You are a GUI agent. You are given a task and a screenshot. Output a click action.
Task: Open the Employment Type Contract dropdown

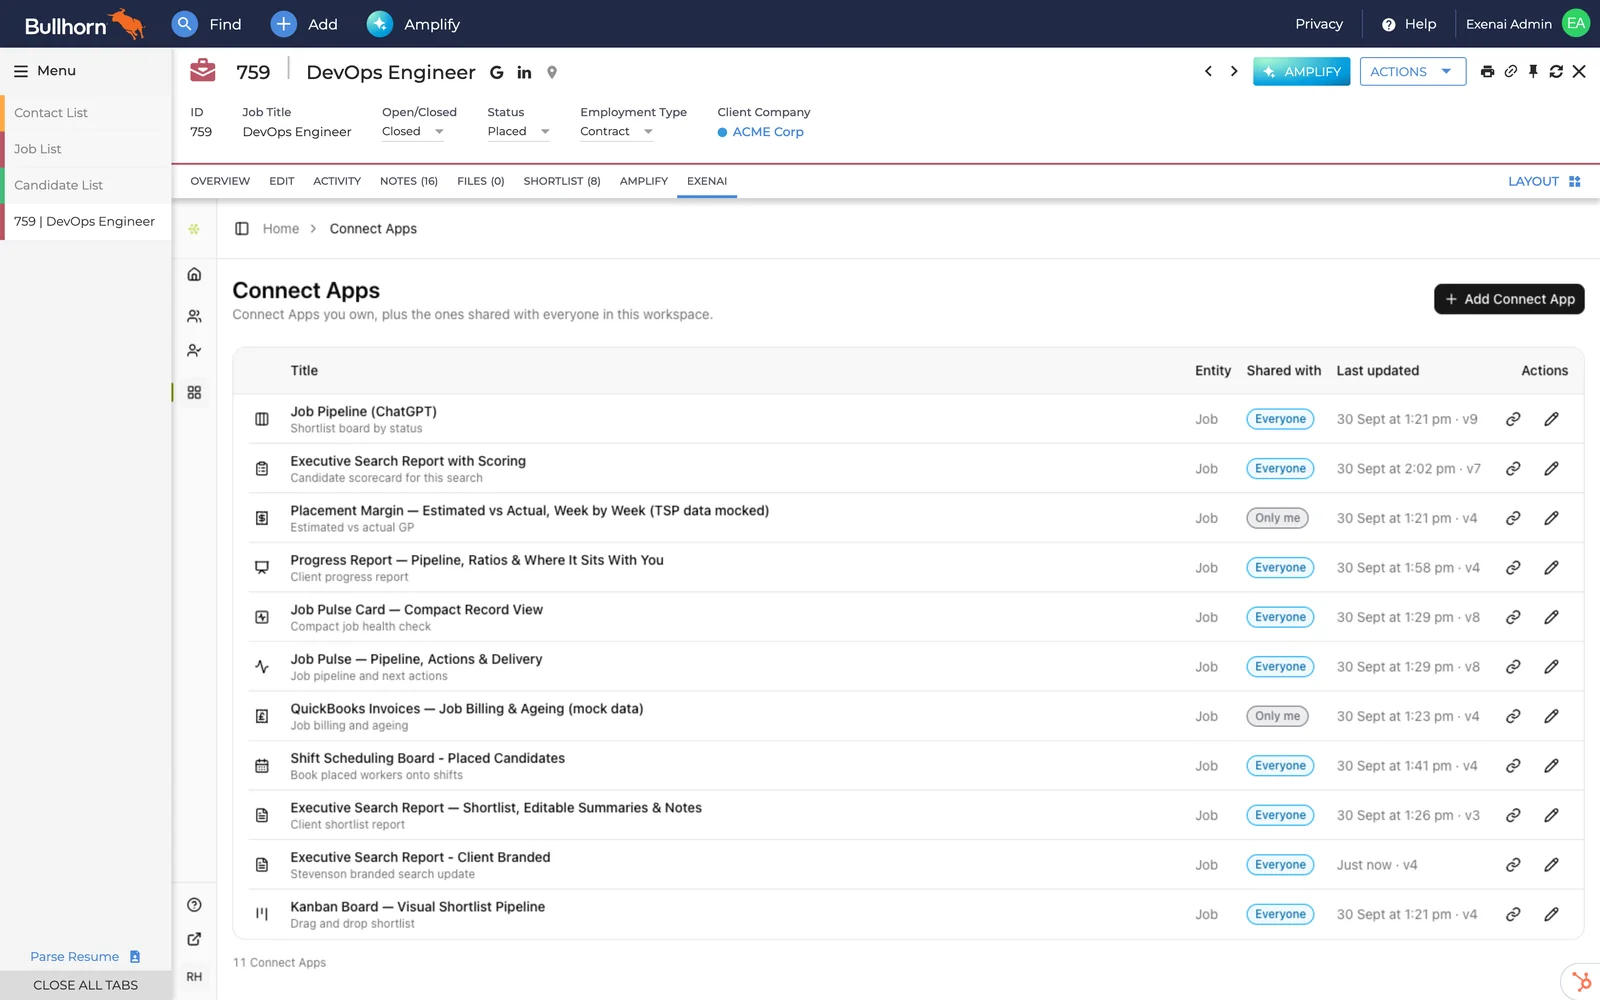coord(617,132)
